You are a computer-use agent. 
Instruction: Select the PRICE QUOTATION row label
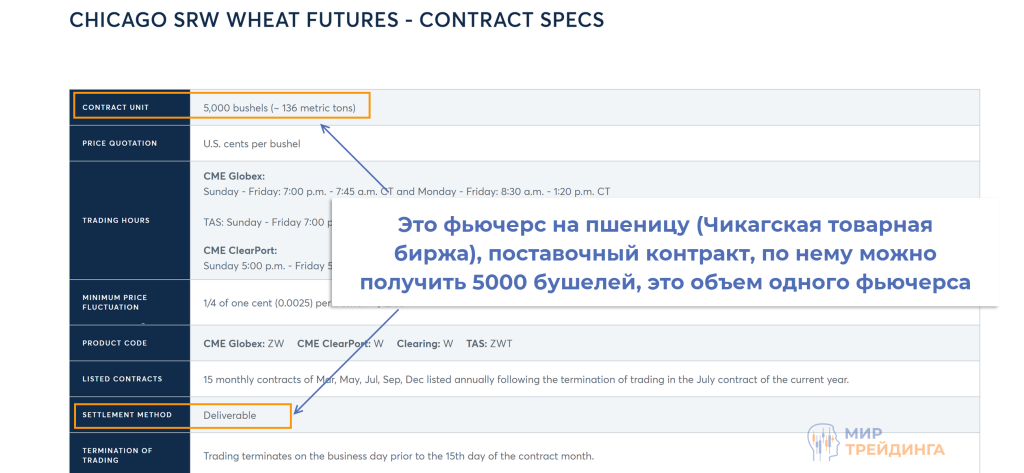[119, 143]
